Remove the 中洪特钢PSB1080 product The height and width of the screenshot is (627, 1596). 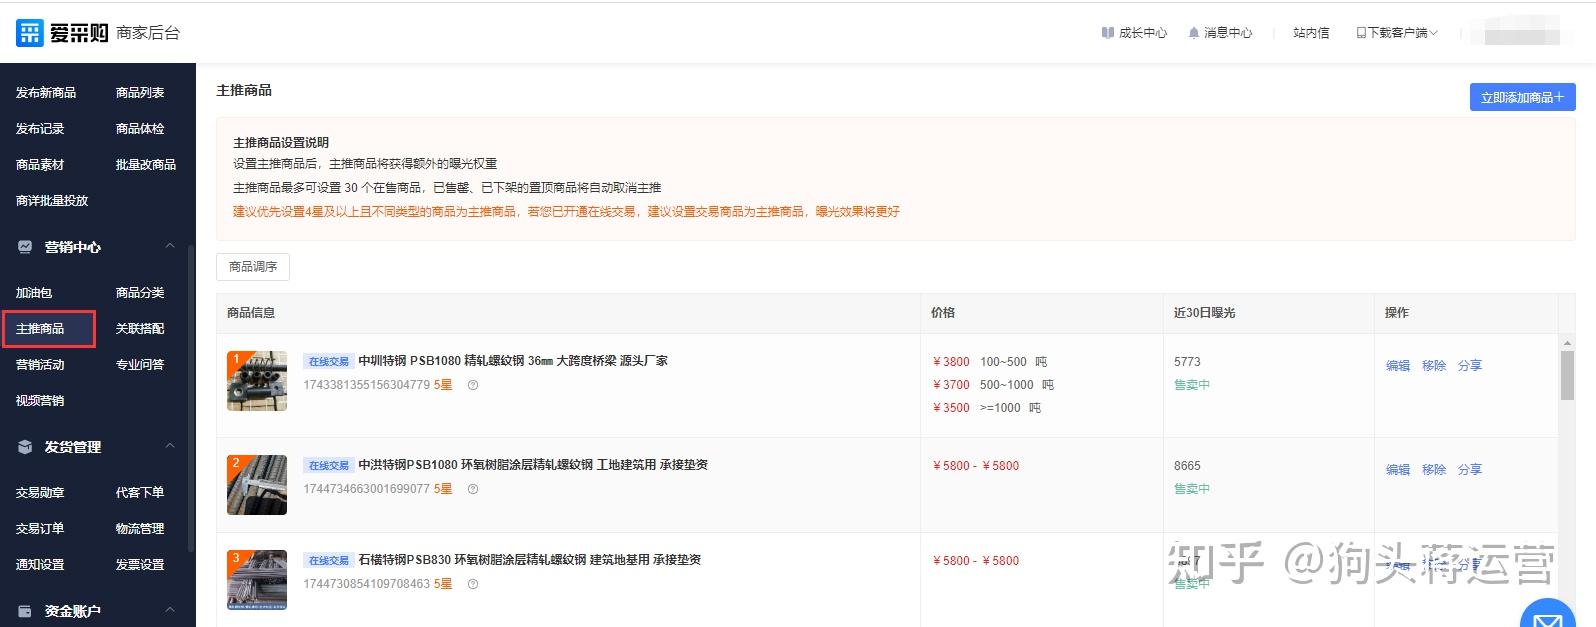1434,470
